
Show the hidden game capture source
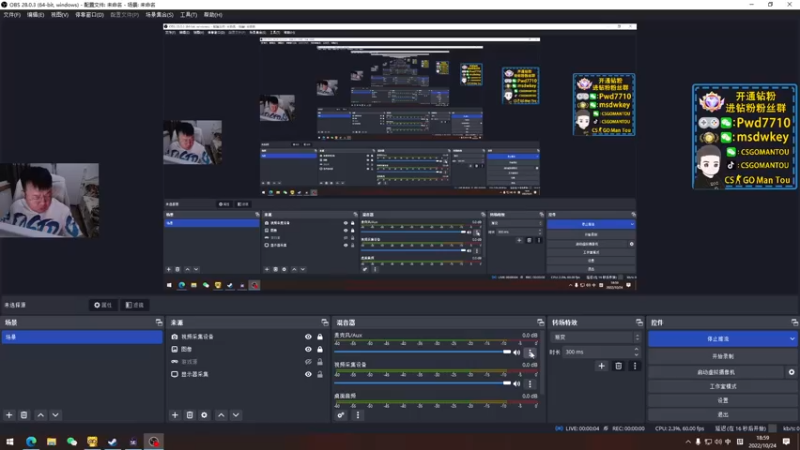tap(308, 362)
